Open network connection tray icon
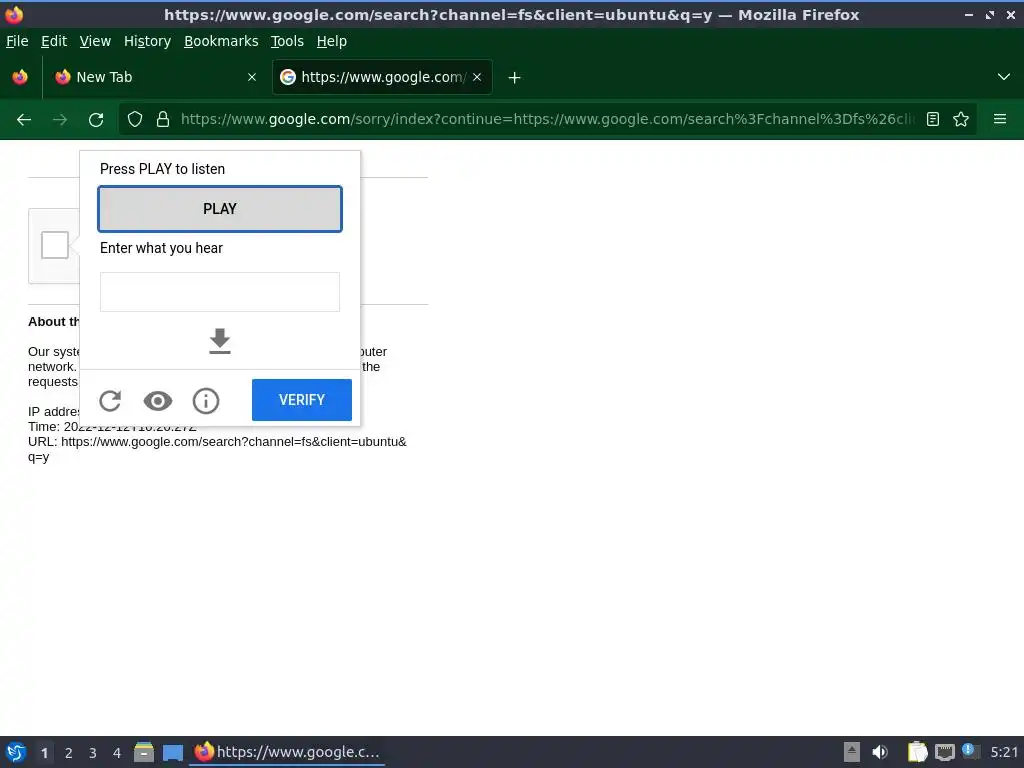Image resolution: width=1024 pixels, height=768 pixels. tap(944, 752)
